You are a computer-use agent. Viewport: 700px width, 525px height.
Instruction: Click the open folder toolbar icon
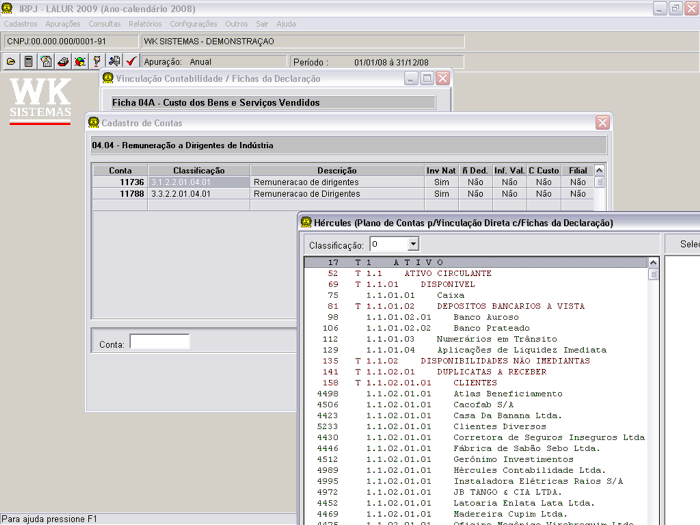(x=12, y=61)
